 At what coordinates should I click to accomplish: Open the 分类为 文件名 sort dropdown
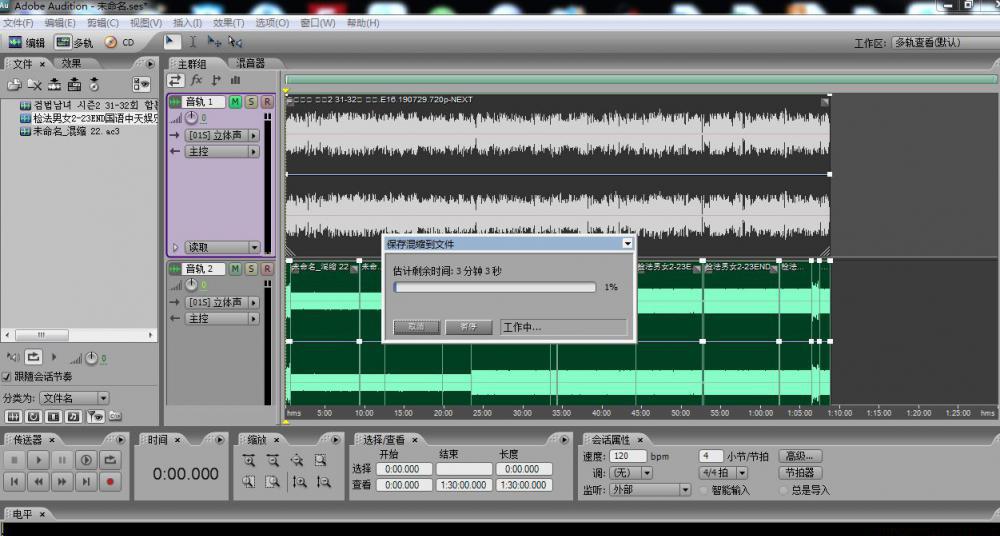click(x=74, y=398)
